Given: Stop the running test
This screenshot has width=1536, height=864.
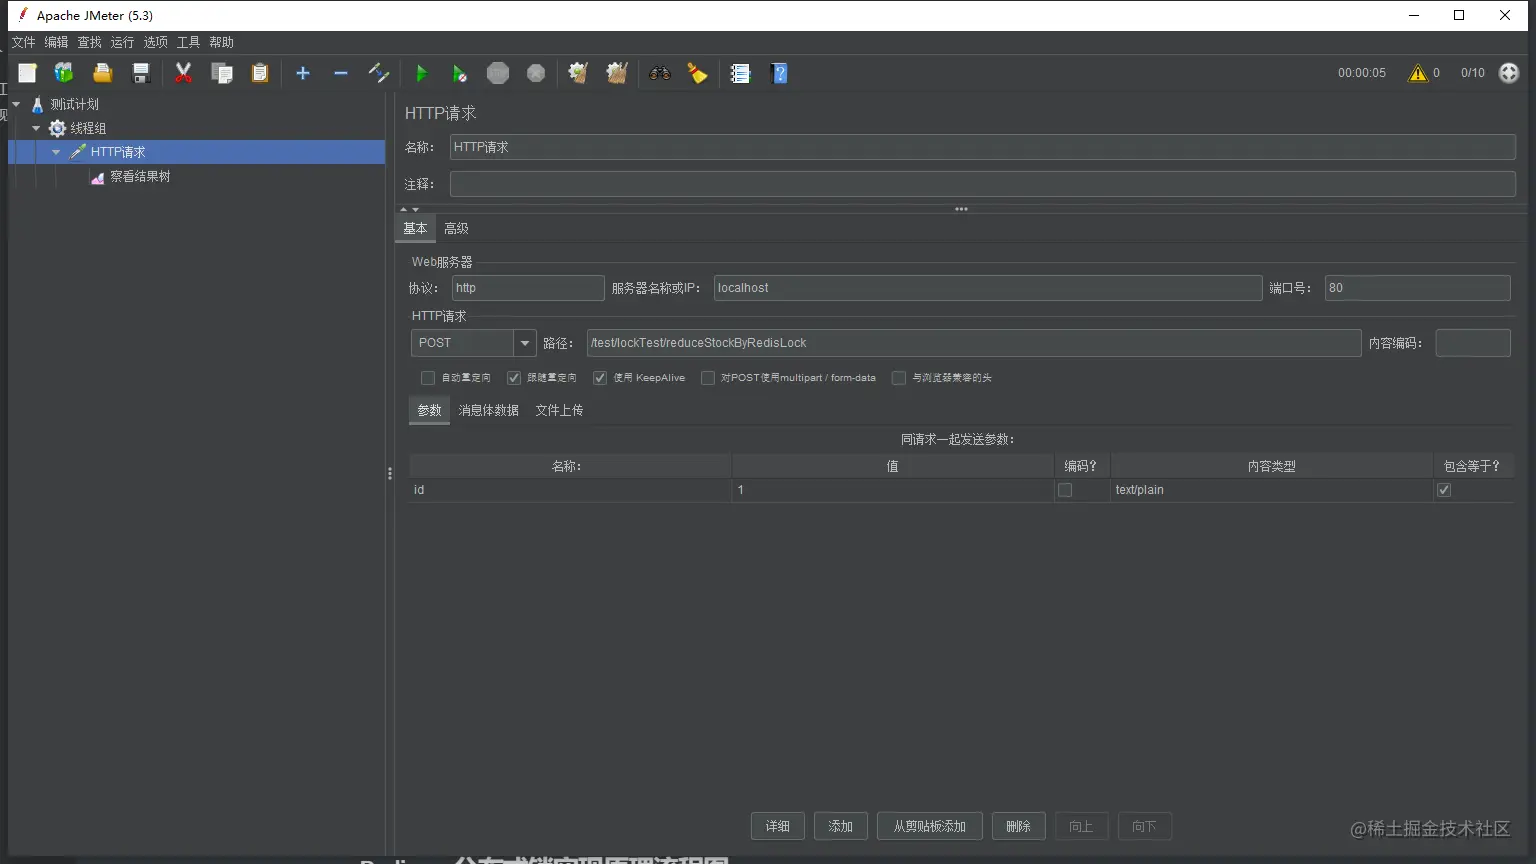Looking at the screenshot, I should (x=498, y=73).
